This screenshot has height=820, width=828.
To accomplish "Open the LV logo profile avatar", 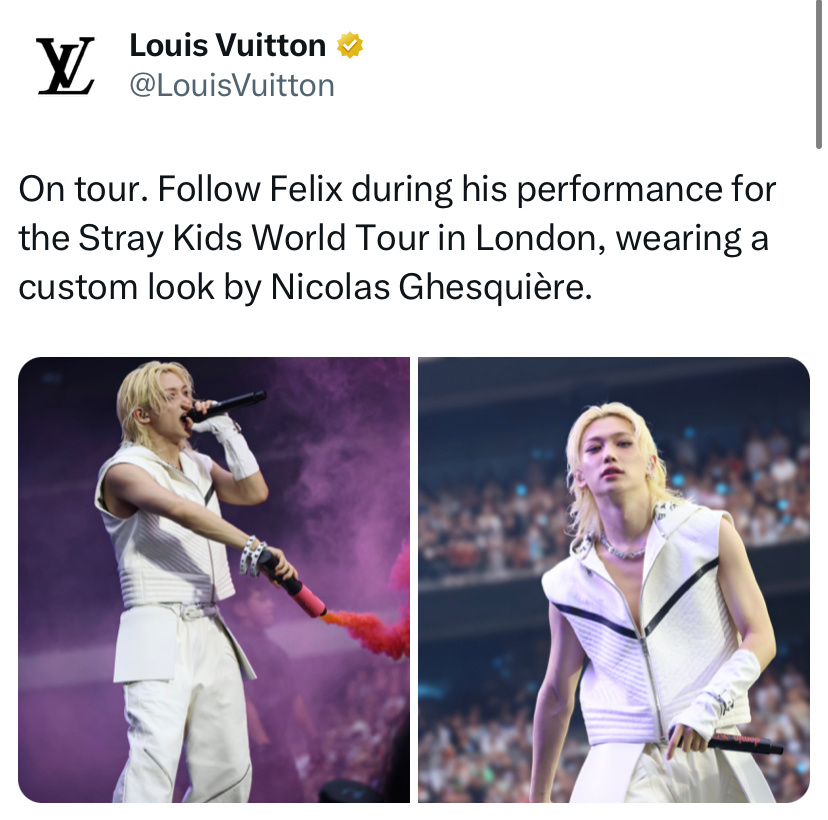I will [65, 66].
